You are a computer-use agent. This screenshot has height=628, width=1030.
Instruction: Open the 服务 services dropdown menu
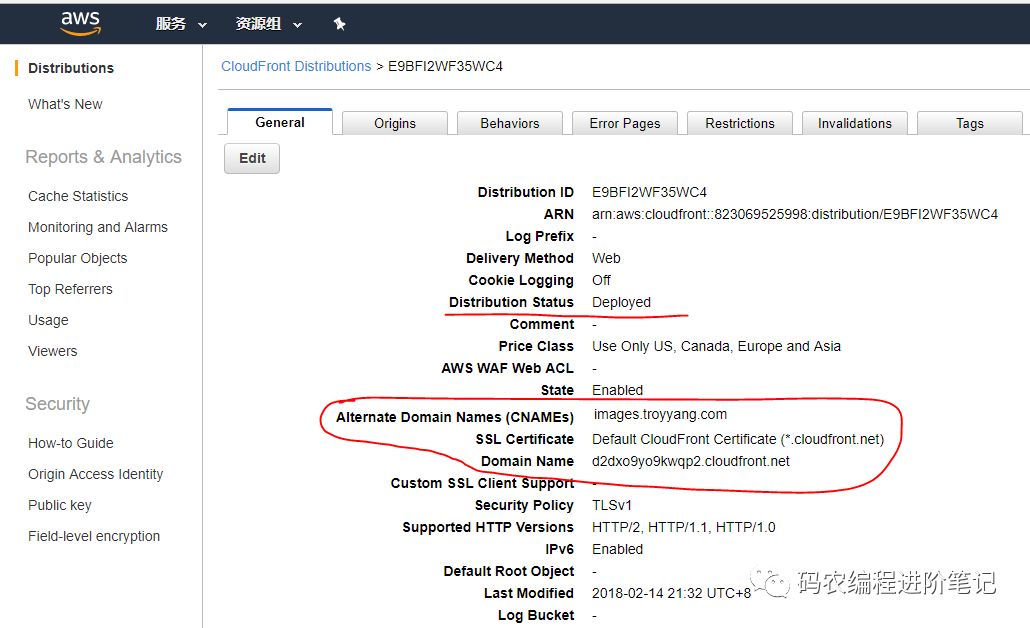coord(181,24)
